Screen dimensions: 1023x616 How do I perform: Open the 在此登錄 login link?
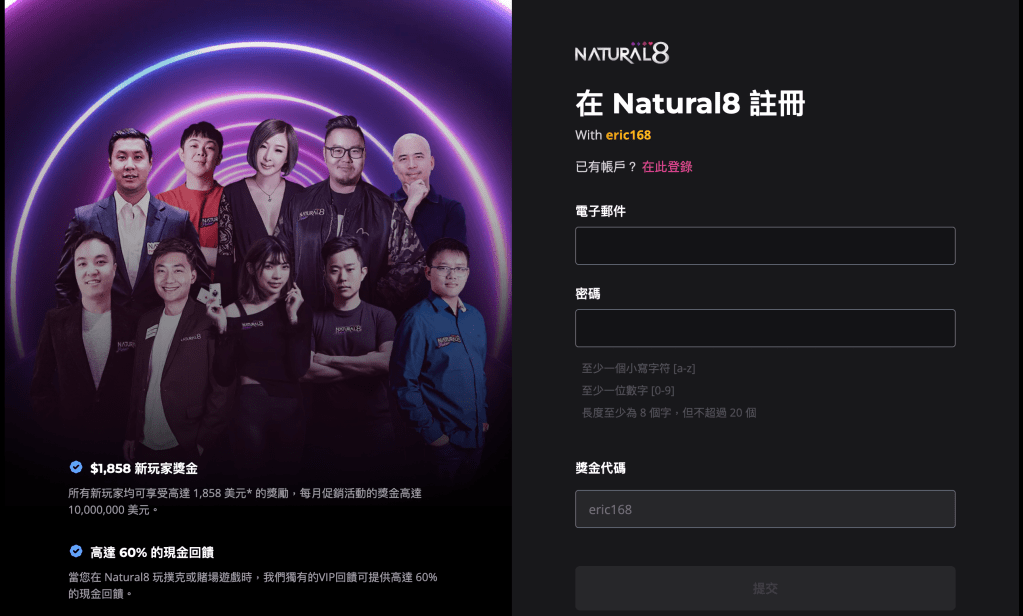click(667, 166)
